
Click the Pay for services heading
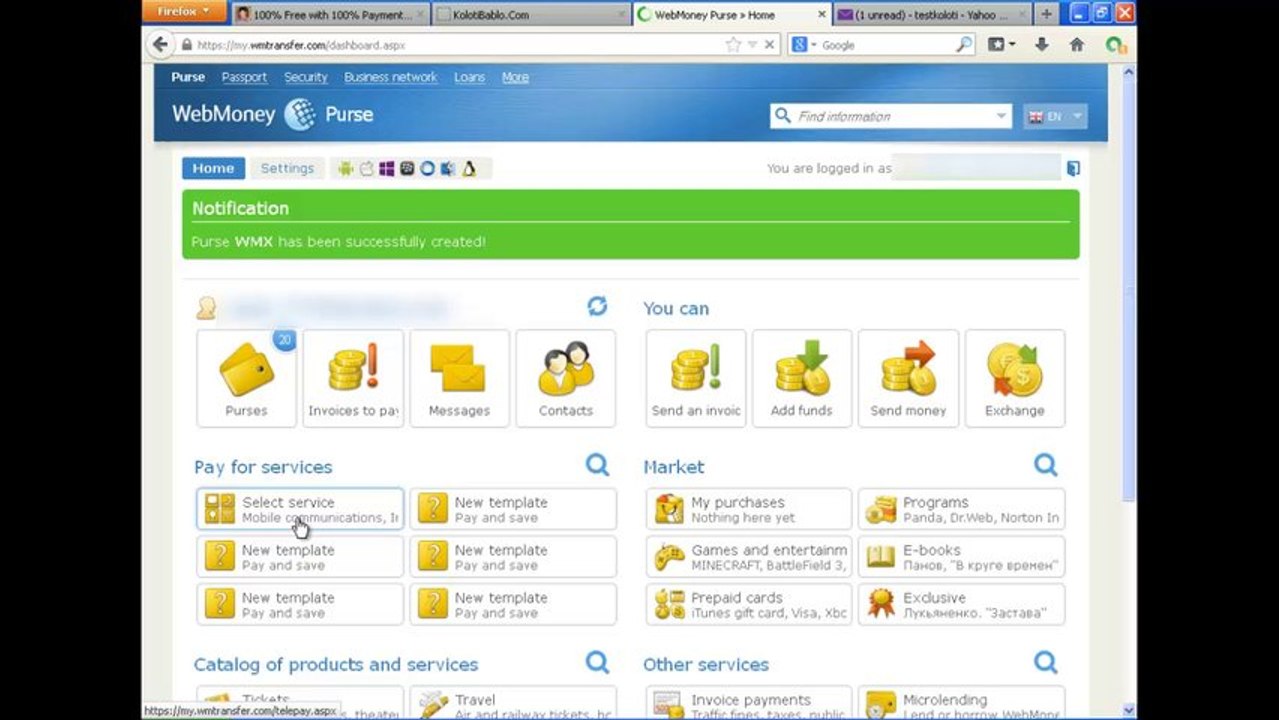263,467
